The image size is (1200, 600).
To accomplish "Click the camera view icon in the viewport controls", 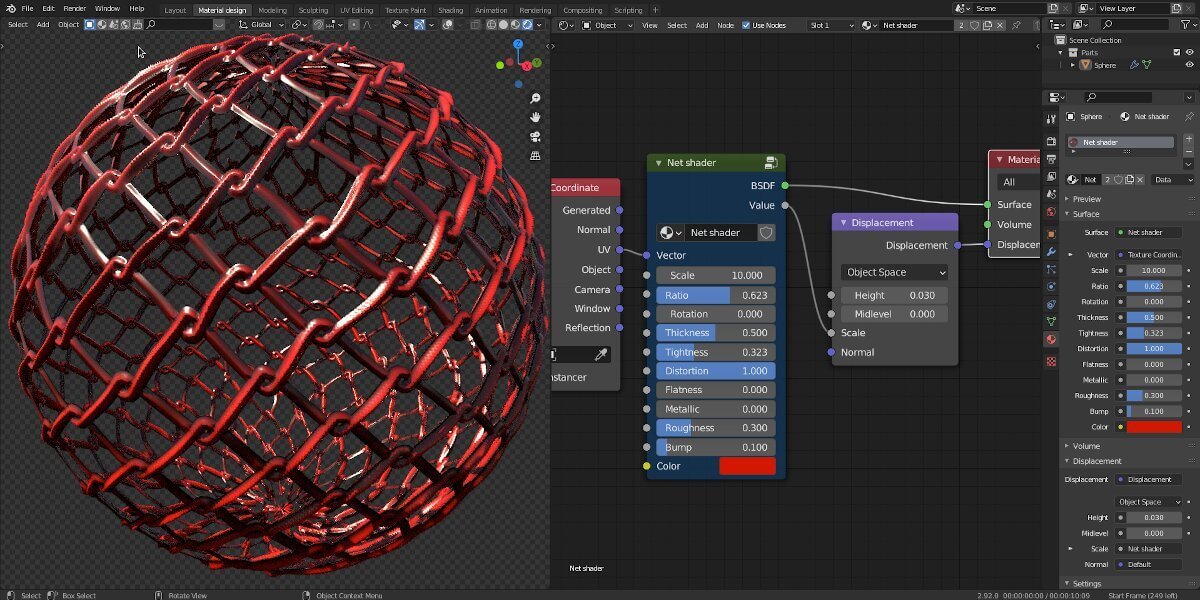I will pyautogui.click(x=535, y=136).
